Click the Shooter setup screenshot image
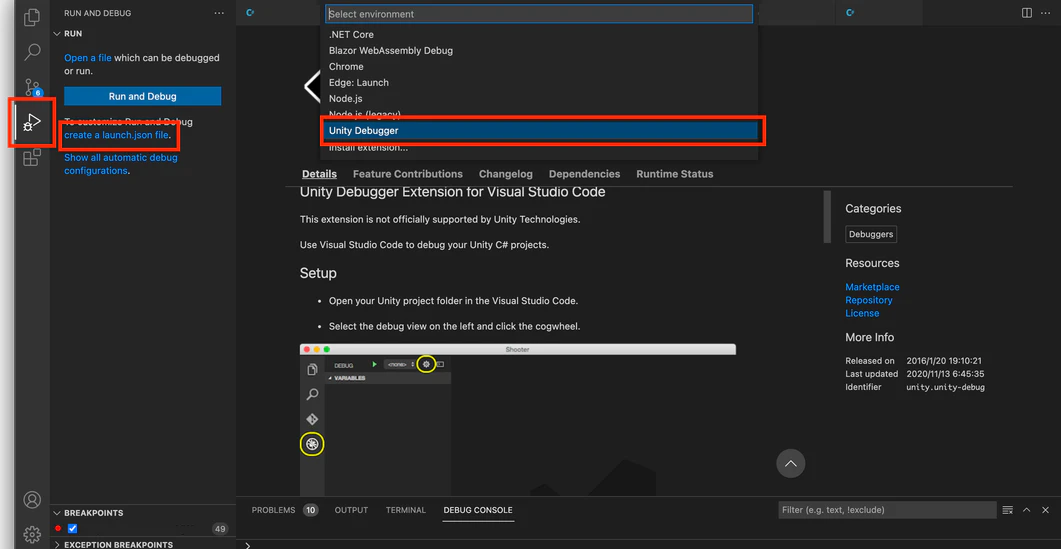This screenshot has width=1061, height=549. [518, 420]
